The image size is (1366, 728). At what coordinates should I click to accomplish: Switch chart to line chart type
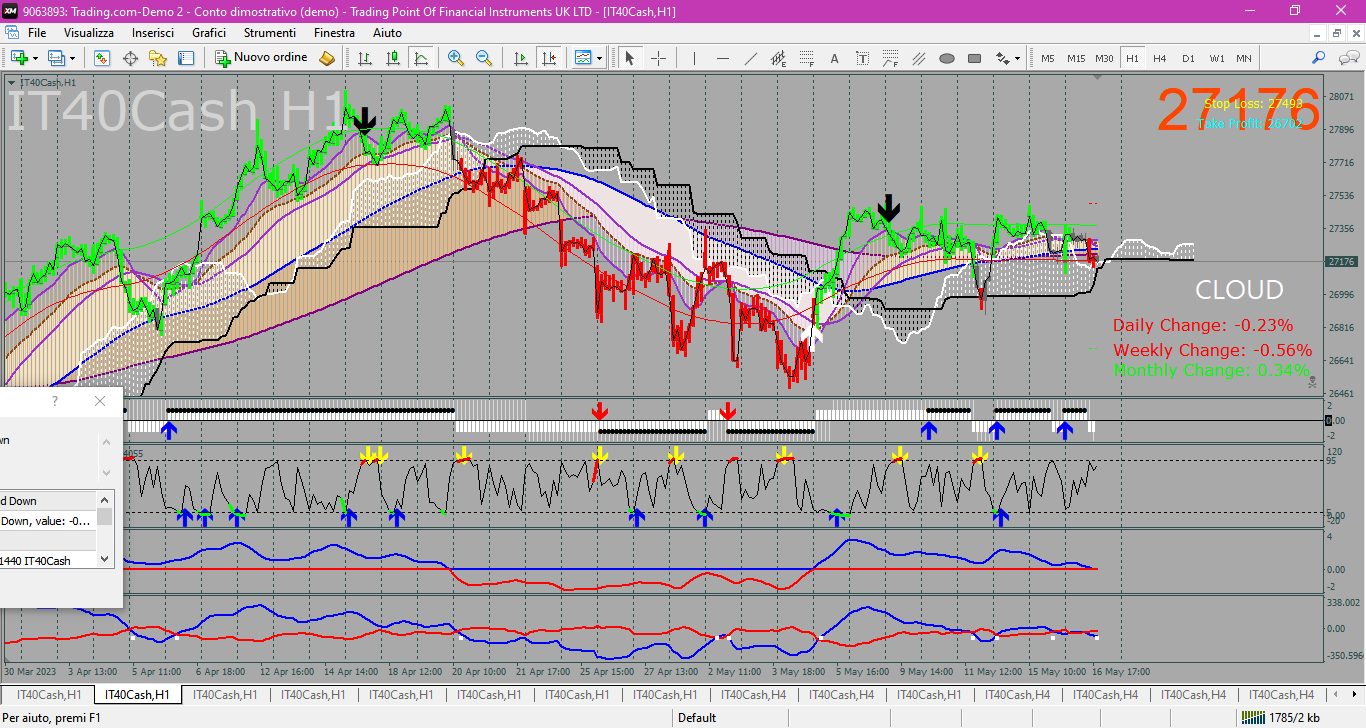point(421,58)
